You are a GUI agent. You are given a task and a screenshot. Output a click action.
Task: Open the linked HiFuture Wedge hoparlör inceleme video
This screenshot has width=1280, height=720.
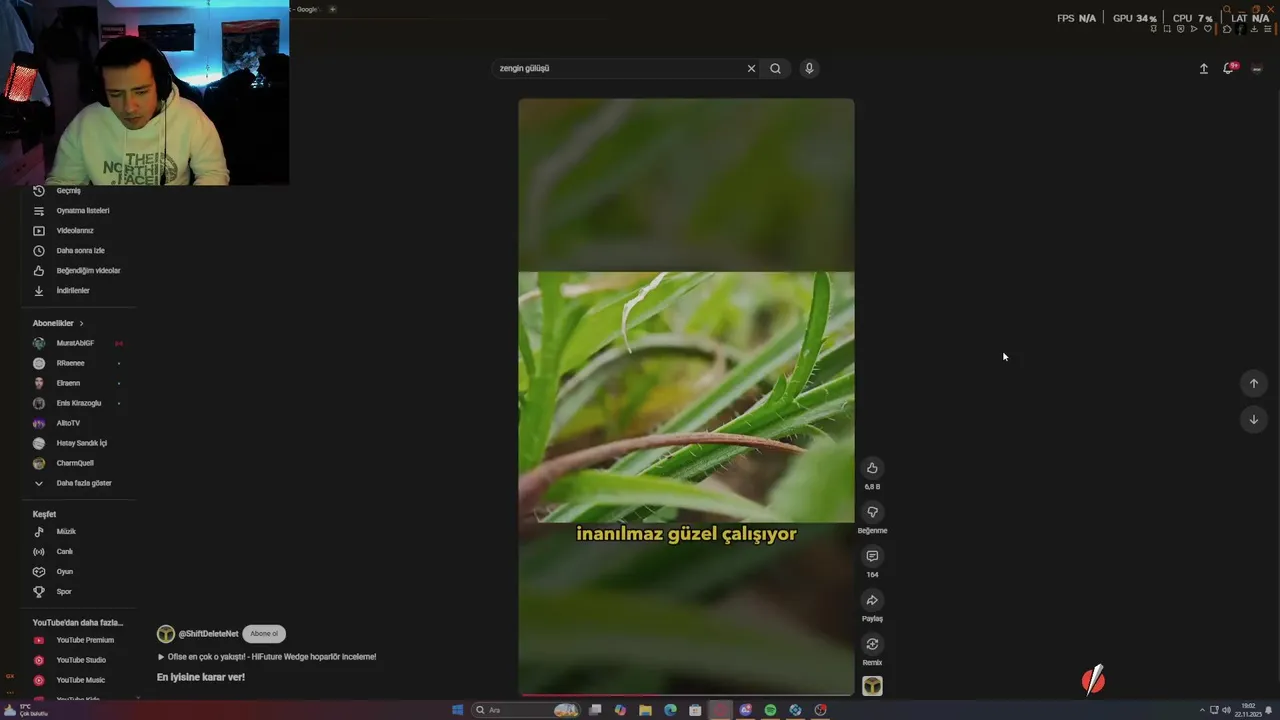click(267, 657)
